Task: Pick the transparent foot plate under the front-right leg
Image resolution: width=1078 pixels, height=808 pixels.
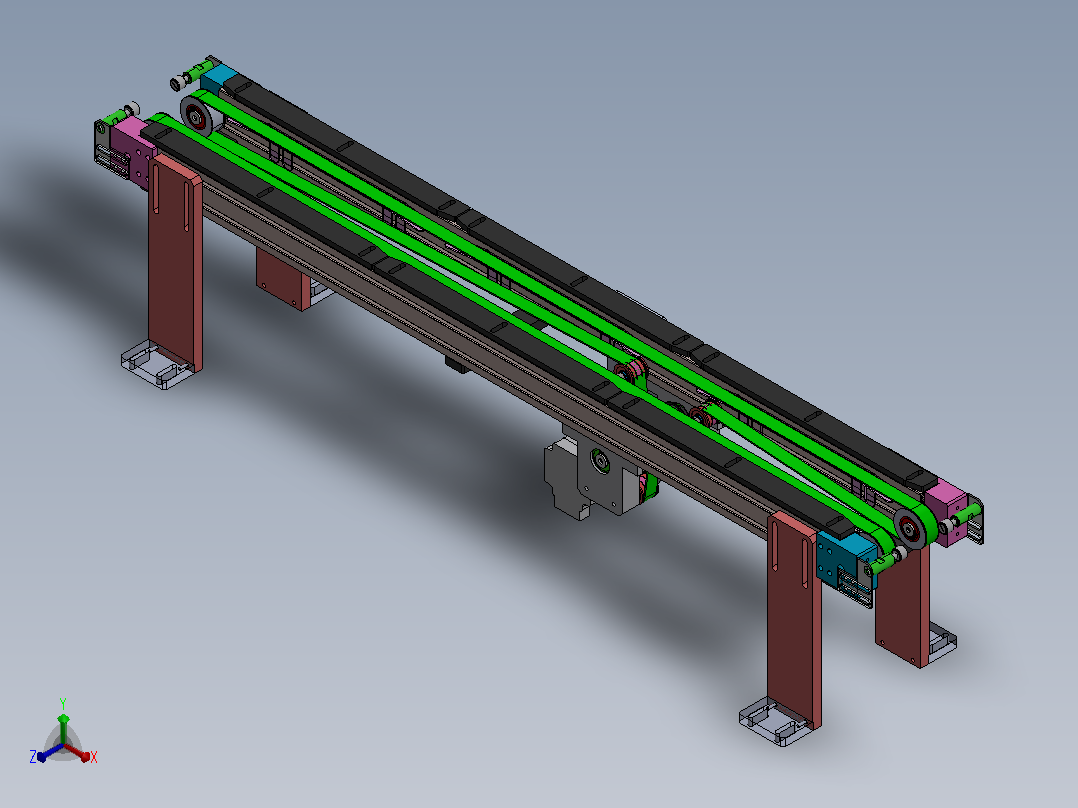Action: [x=776, y=721]
